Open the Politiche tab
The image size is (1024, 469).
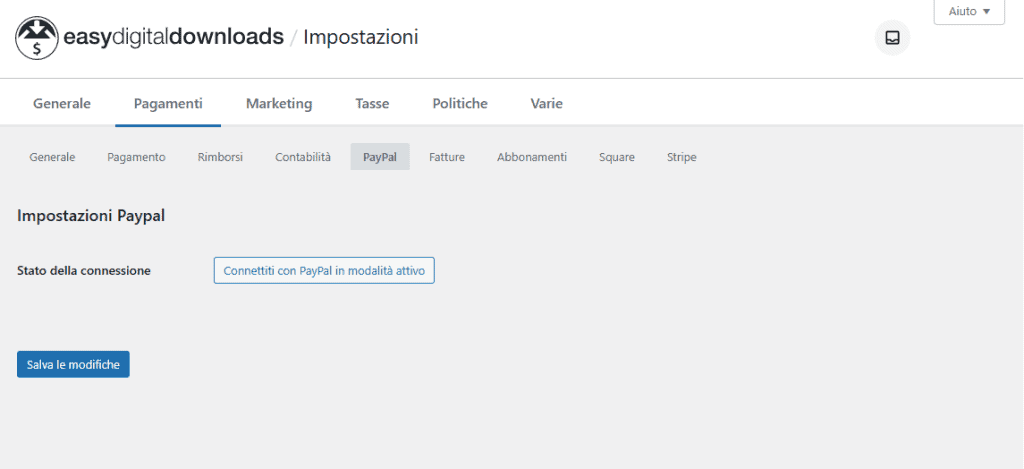coord(460,103)
